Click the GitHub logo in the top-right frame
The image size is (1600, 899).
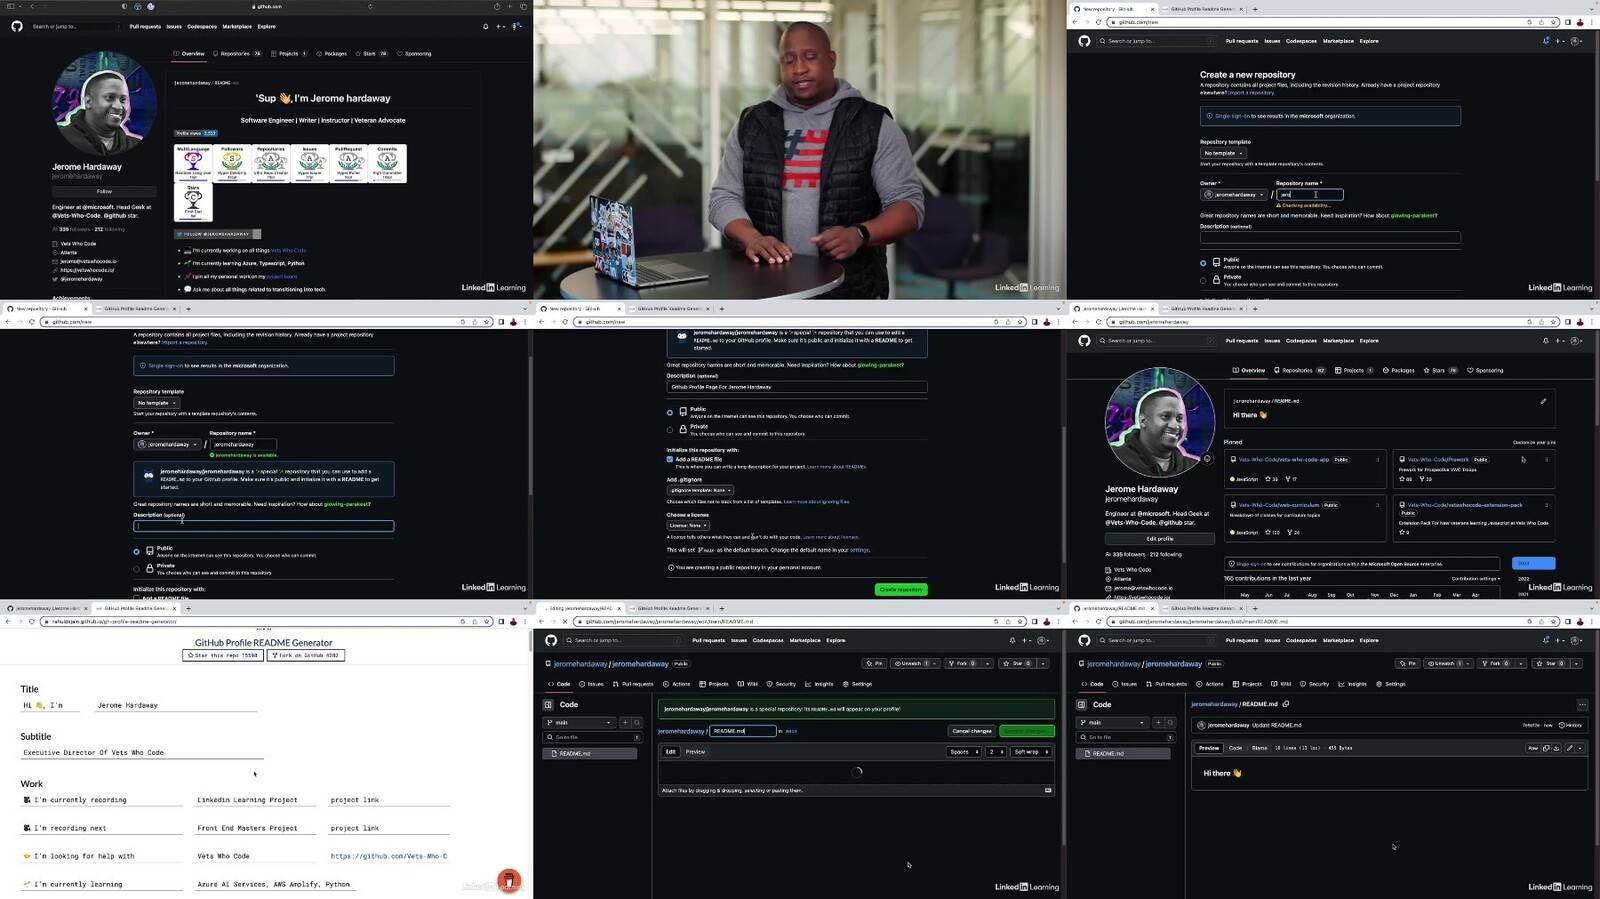click(1084, 41)
